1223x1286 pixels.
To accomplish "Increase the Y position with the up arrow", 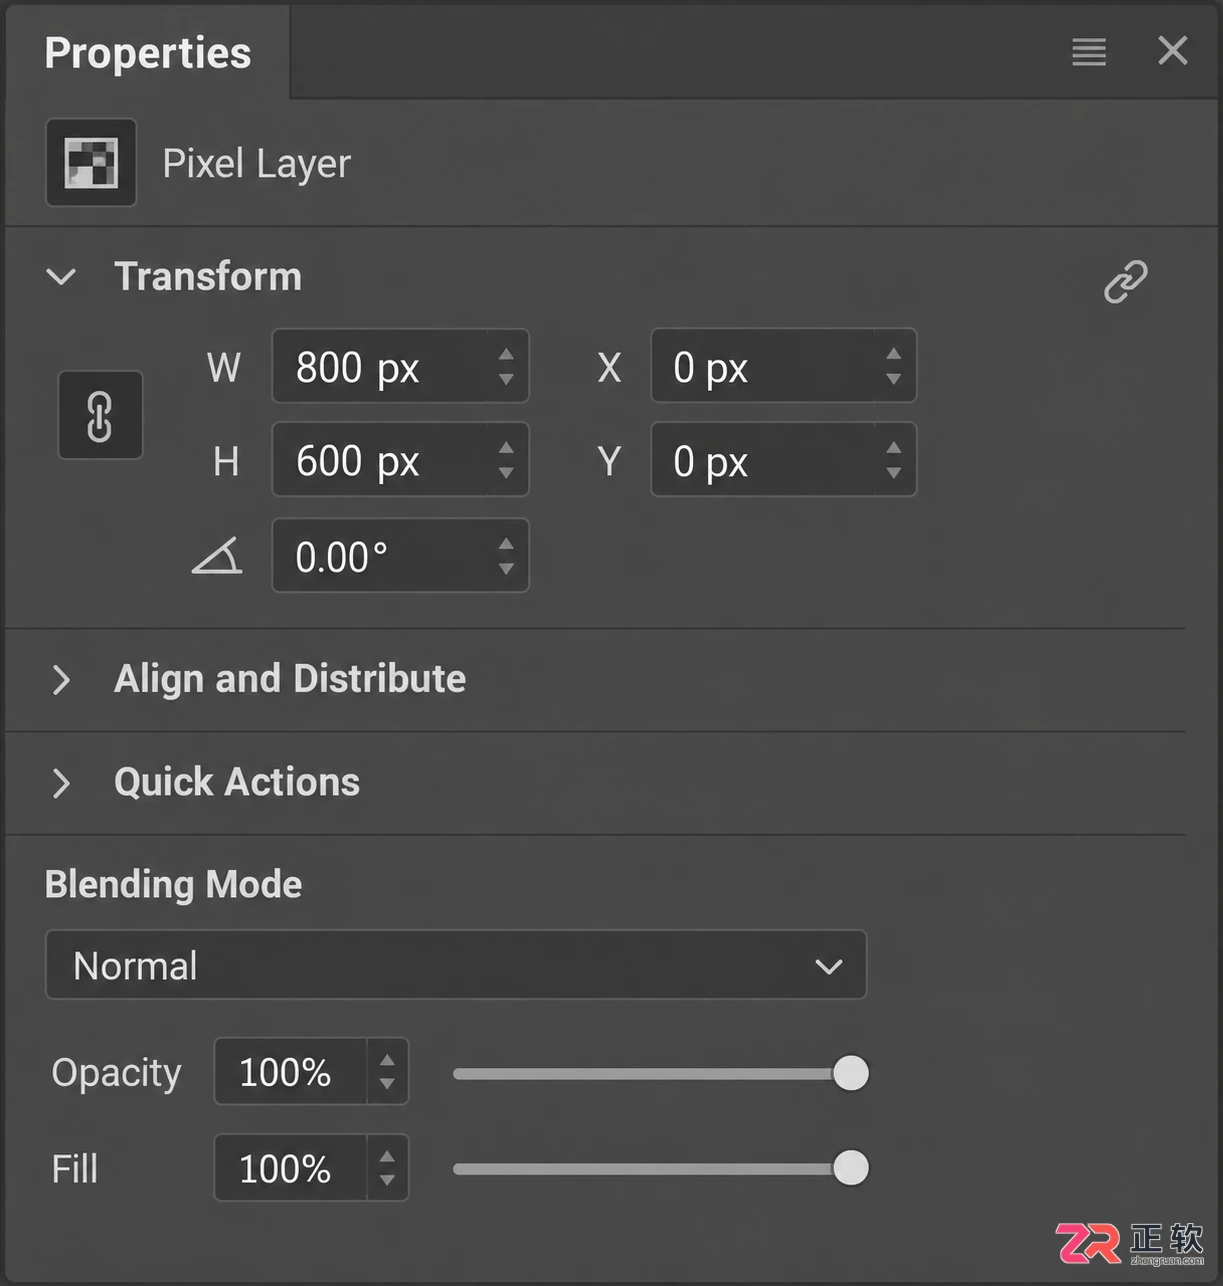I will [x=894, y=448].
